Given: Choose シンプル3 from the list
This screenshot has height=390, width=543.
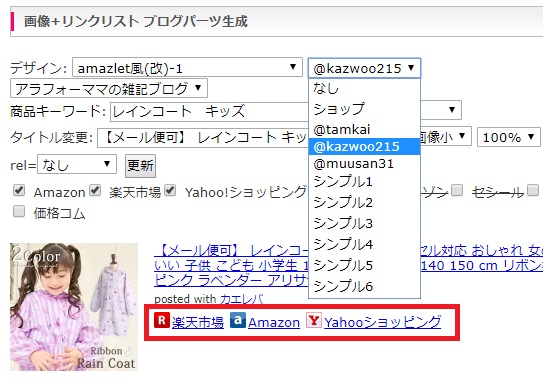Looking at the screenshot, I should point(364,223).
